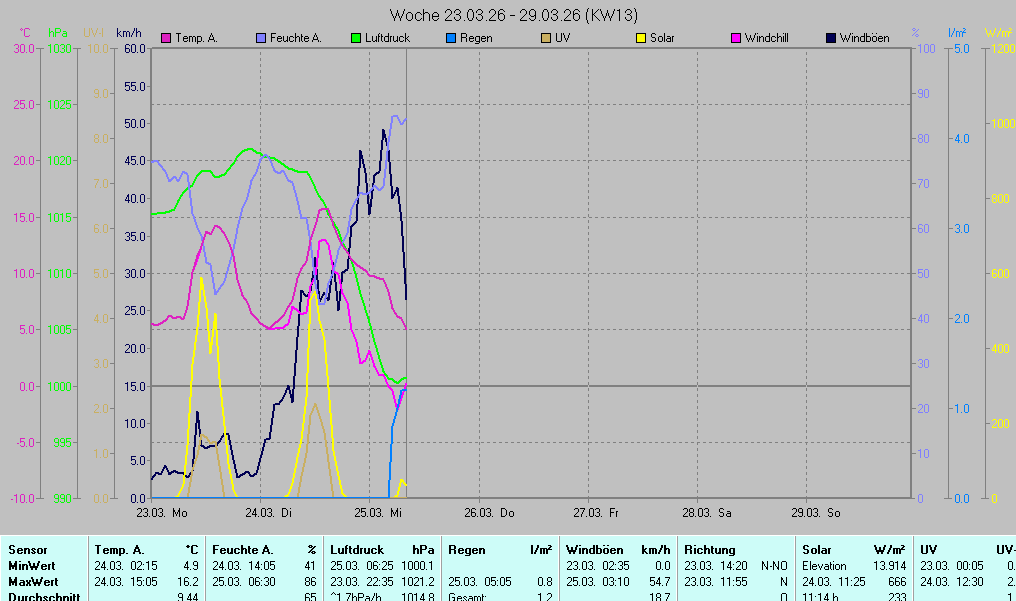
Task: Select the Richtung table header
Action: pyautogui.click(x=709, y=550)
